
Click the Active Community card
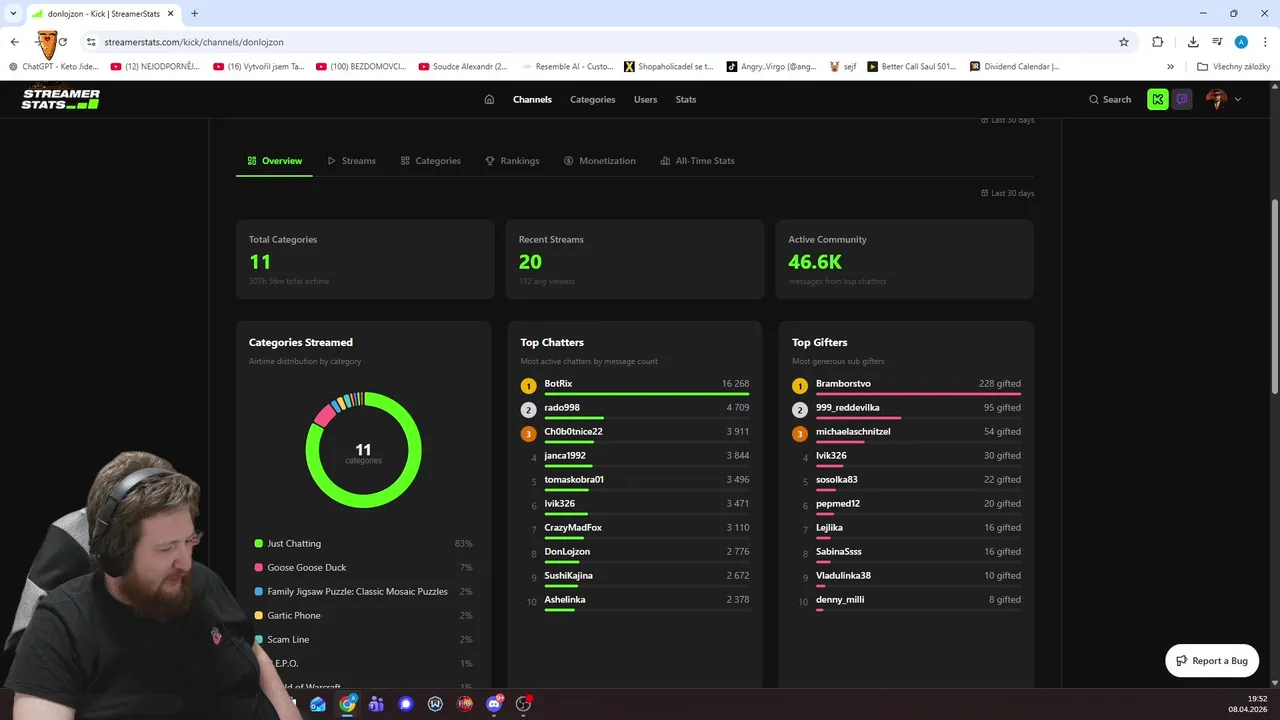click(905, 259)
